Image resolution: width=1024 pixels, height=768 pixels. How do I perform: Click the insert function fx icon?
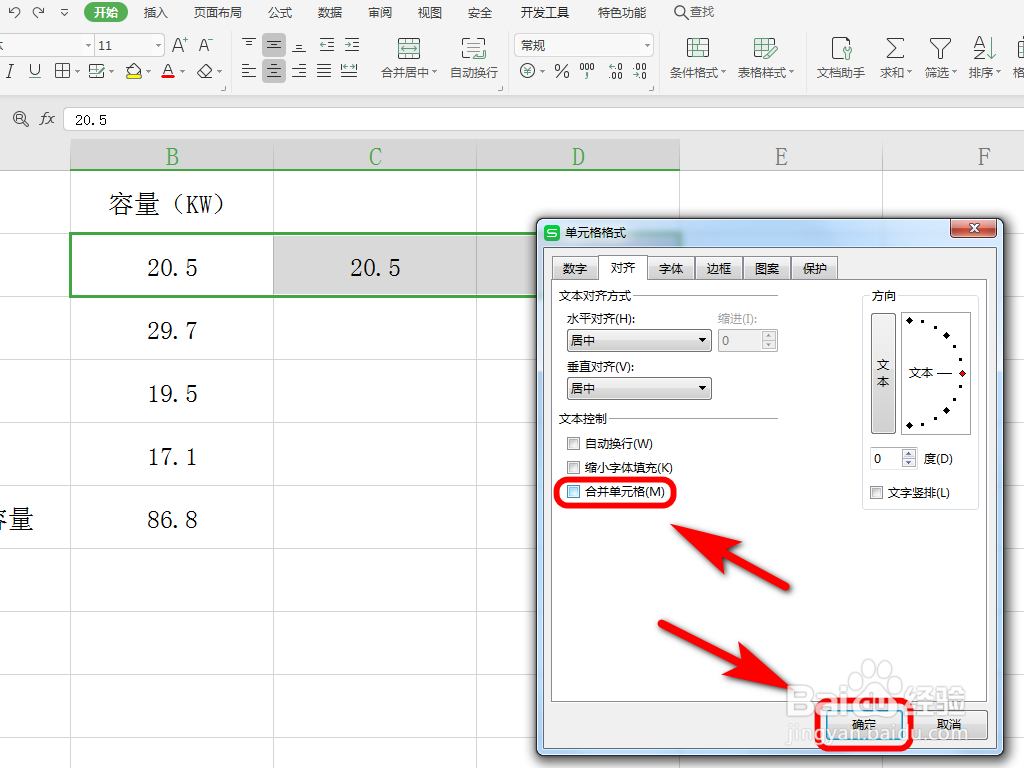[47, 119]
